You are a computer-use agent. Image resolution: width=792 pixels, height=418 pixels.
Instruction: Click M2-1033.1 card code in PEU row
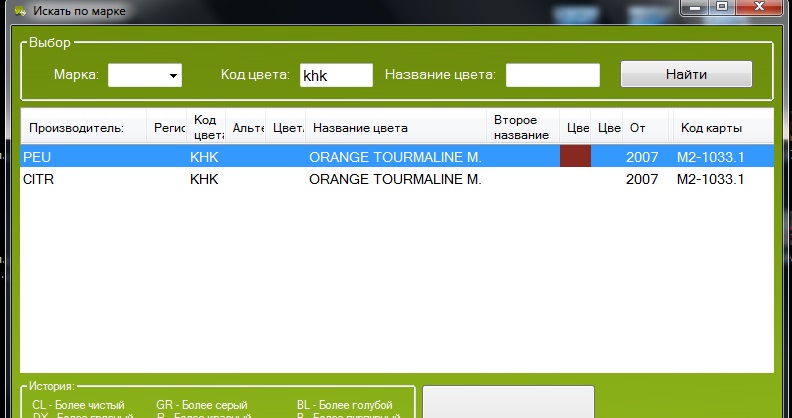[710, 157]
